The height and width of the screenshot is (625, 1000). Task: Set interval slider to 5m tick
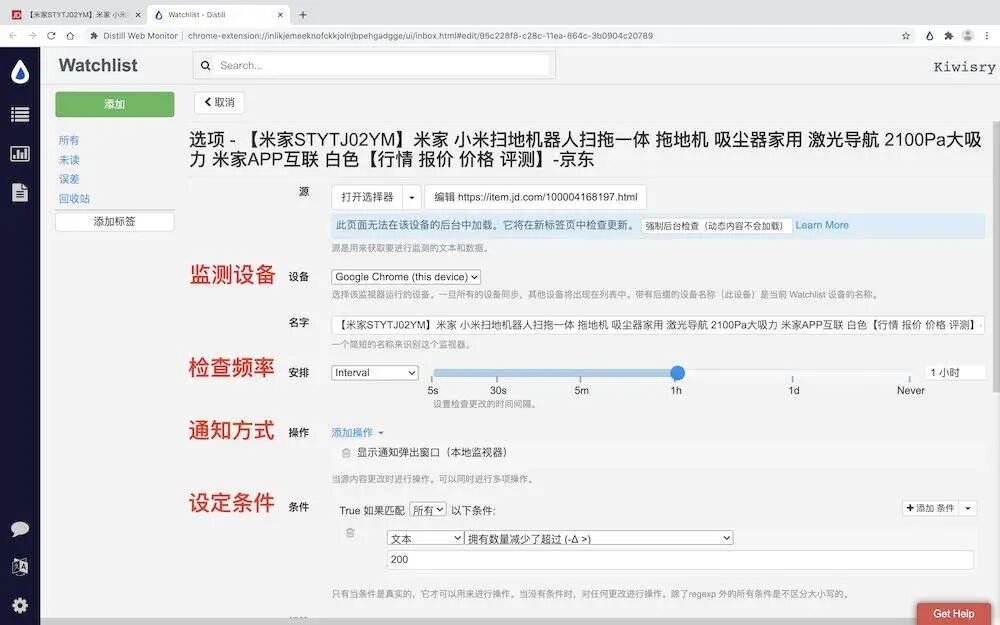[x=582, y=378]
